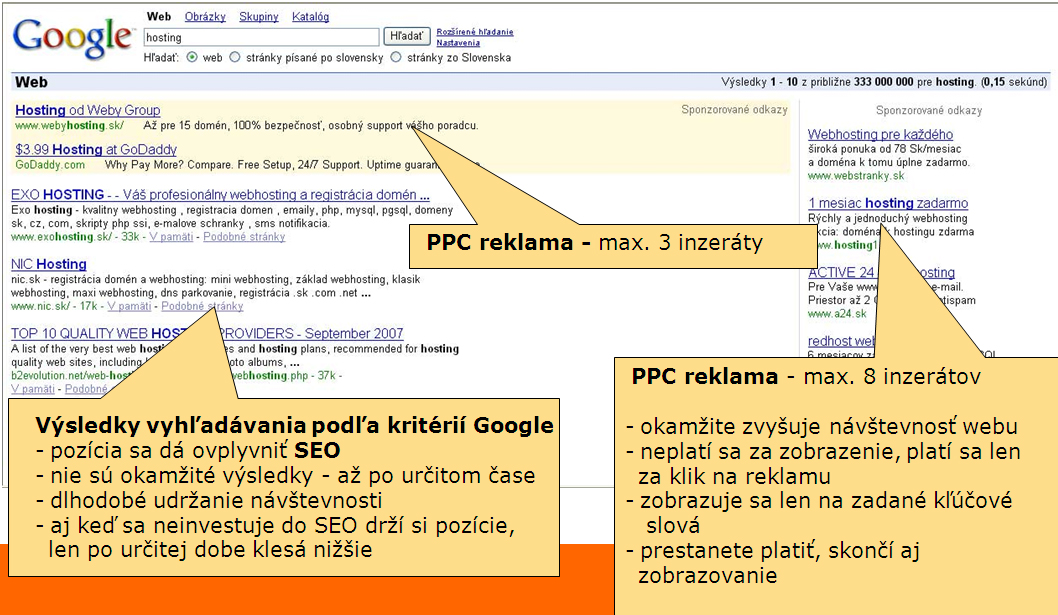Screen dimensions: 1058x615
Task: Visit the NIC Hosting result
Action: 49,264
